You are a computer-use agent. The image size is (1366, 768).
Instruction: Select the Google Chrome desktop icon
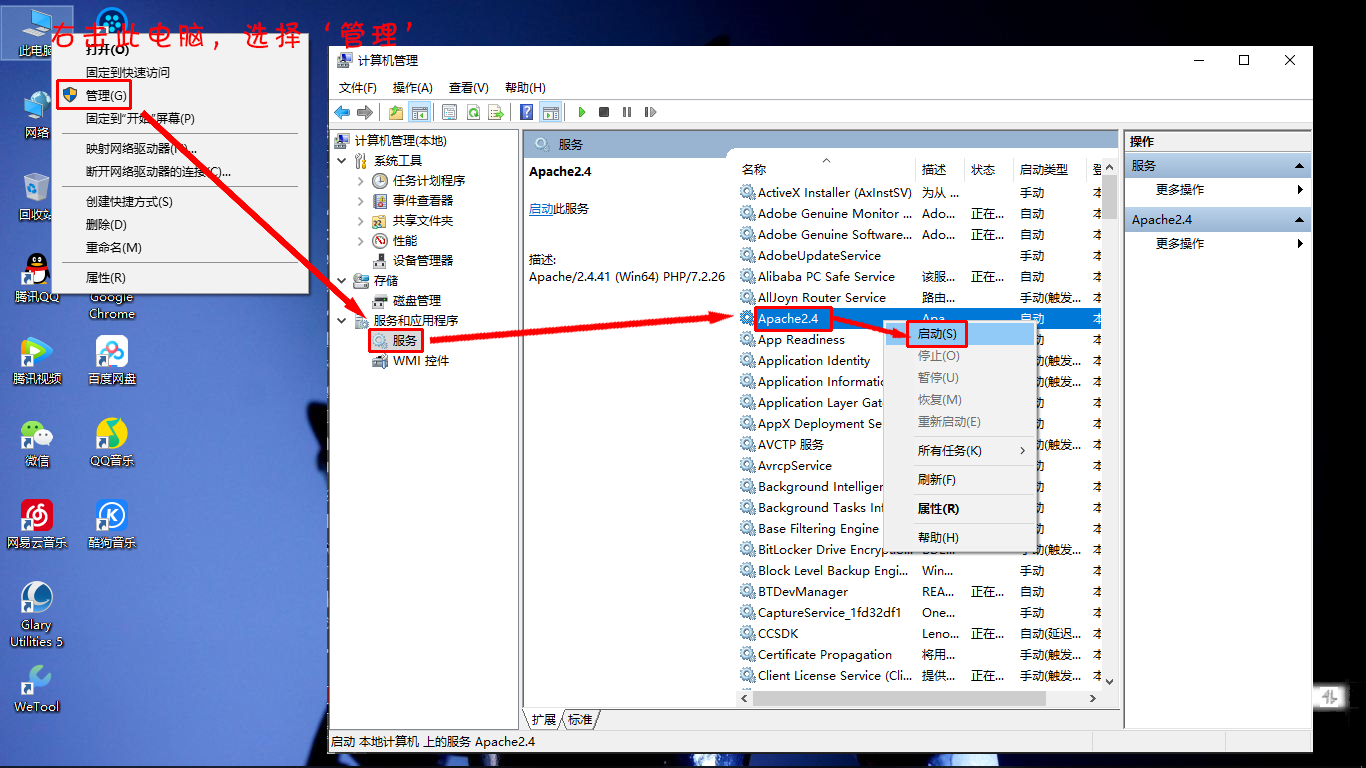point(112,305)
